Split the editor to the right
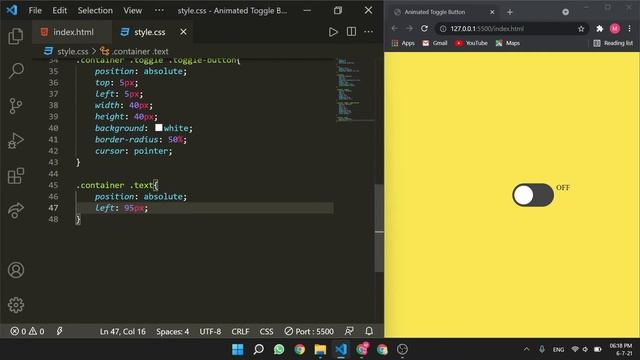 pos(351,32)
